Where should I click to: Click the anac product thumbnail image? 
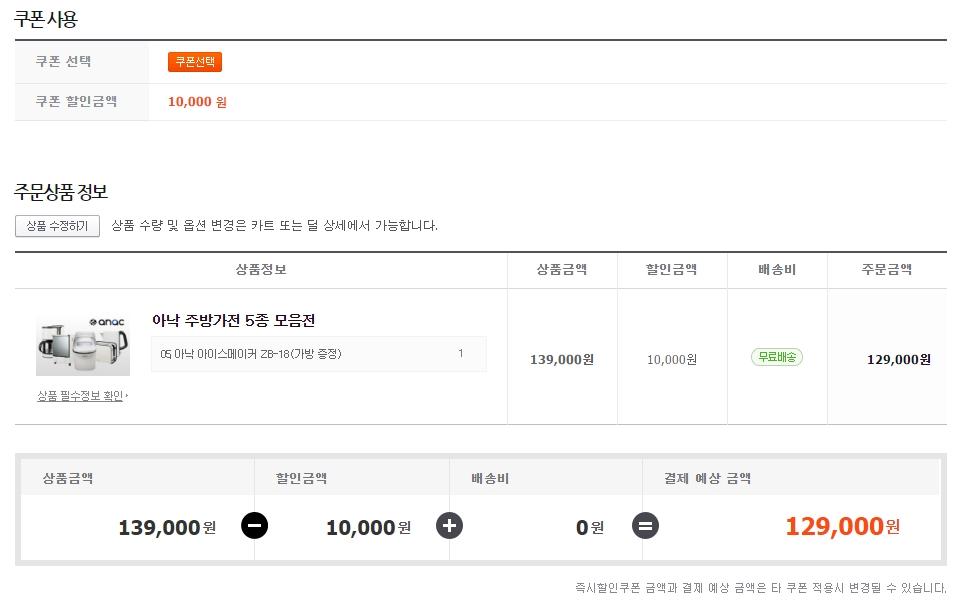83,345
